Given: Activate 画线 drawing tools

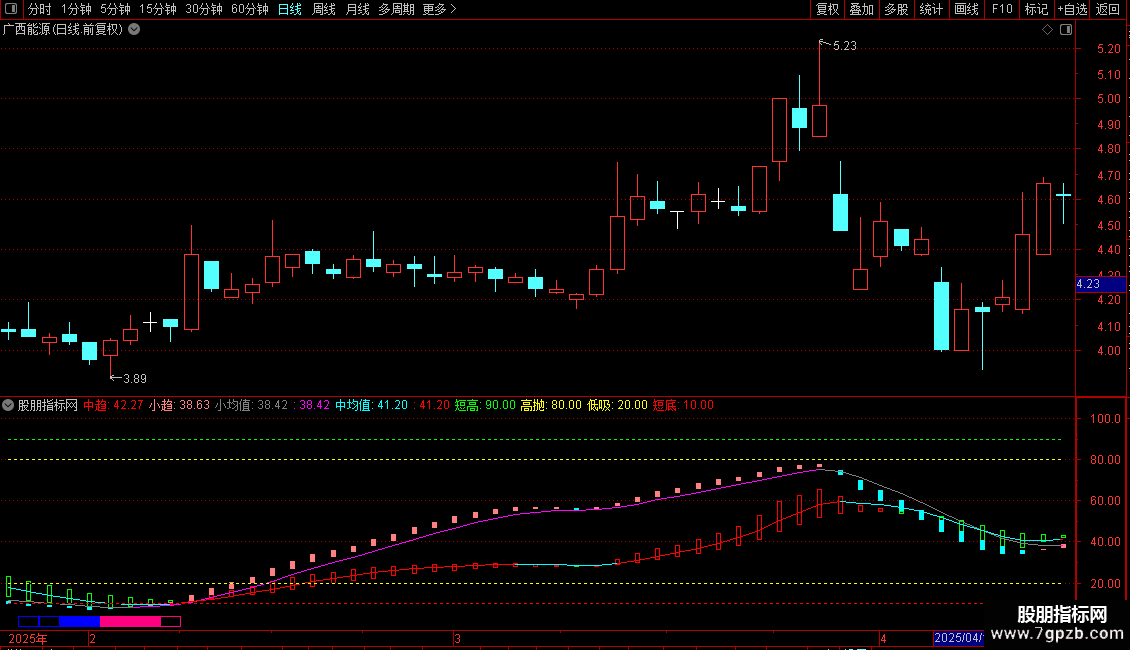Looking at the screenshot, I should coord(966,9).
